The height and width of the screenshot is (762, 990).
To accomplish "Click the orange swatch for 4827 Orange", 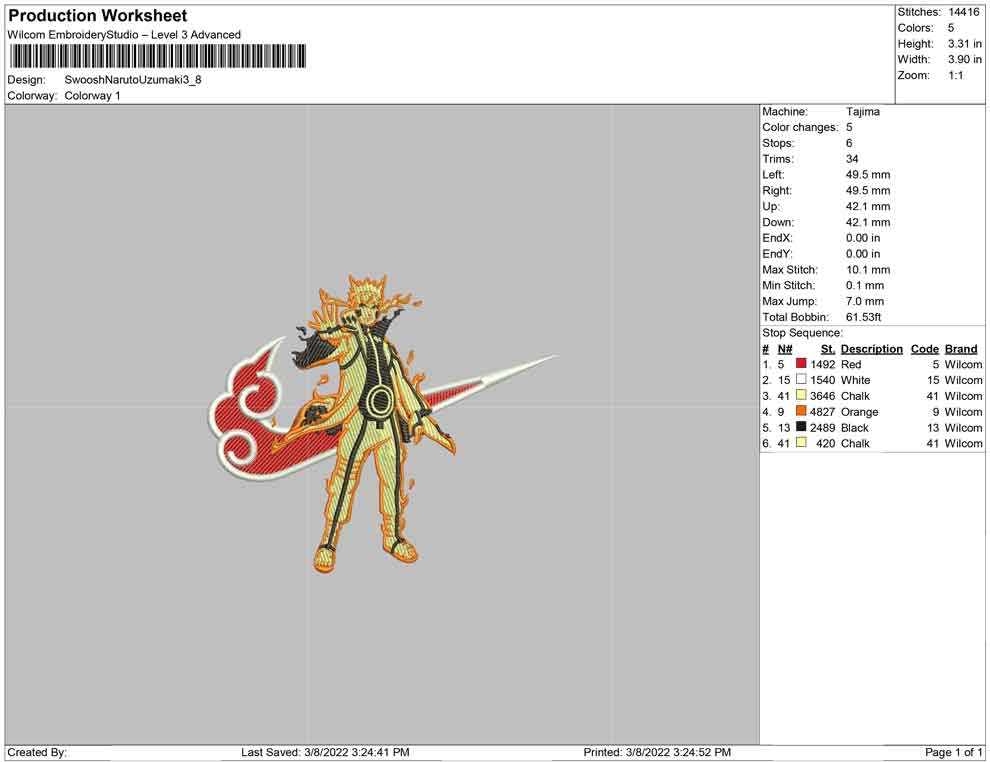I will pyautogui.click(x=801, y=411).
